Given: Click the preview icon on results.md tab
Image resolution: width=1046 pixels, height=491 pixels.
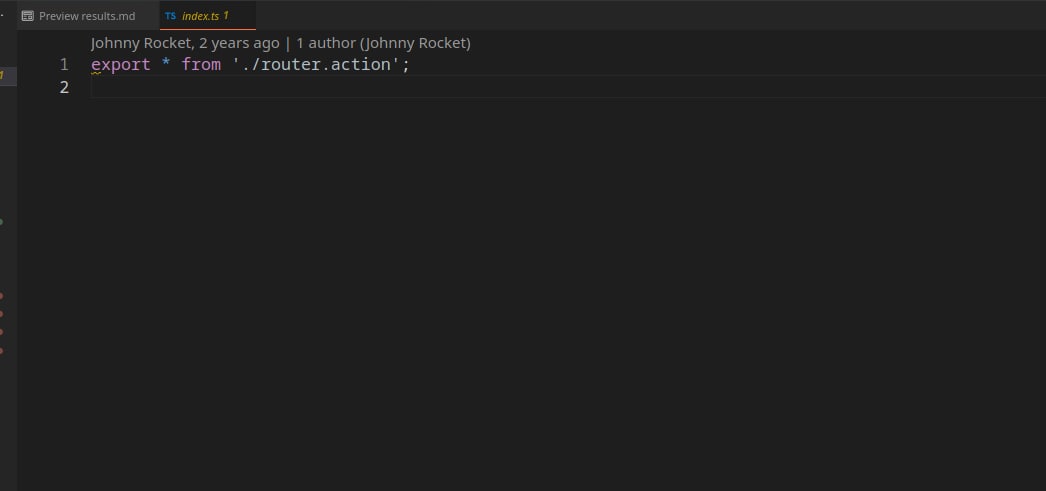Looking at the screenshot, I should tap(27, 16).
